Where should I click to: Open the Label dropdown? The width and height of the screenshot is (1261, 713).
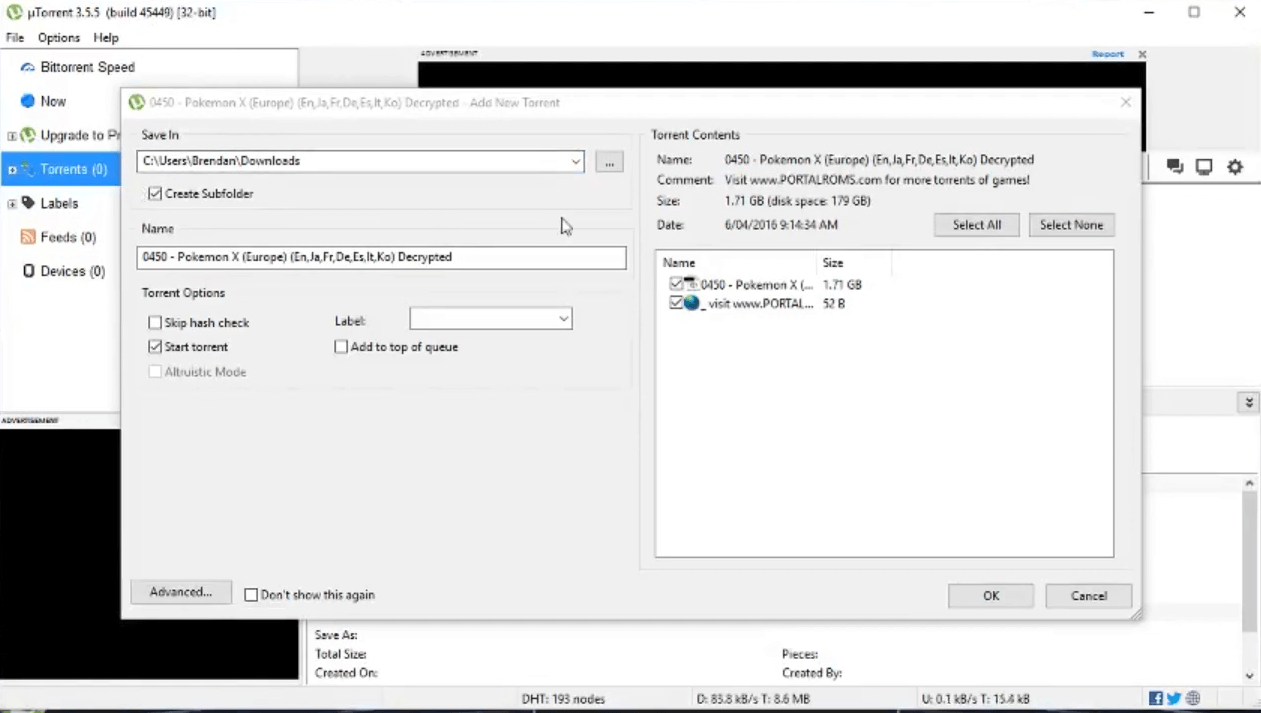[563, 319]
